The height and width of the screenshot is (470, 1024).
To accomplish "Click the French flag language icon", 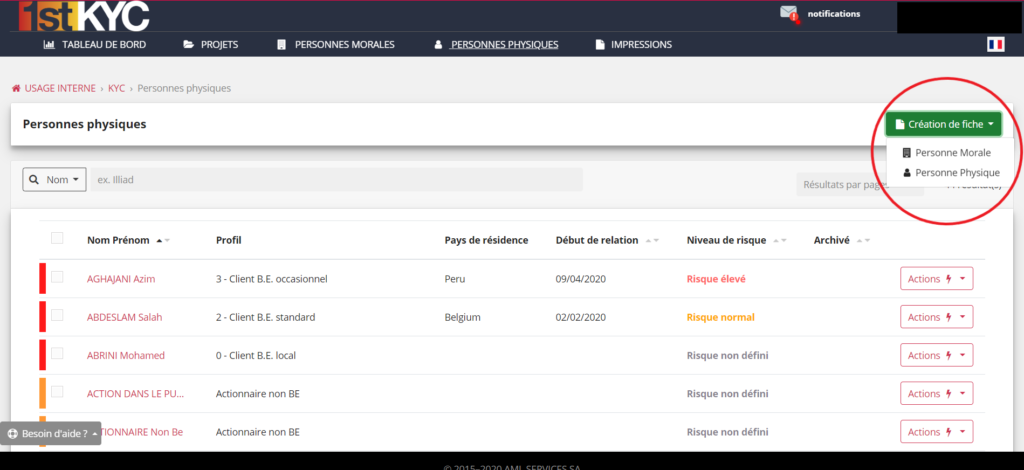I will pyautogui.click(x=995, y=44).
